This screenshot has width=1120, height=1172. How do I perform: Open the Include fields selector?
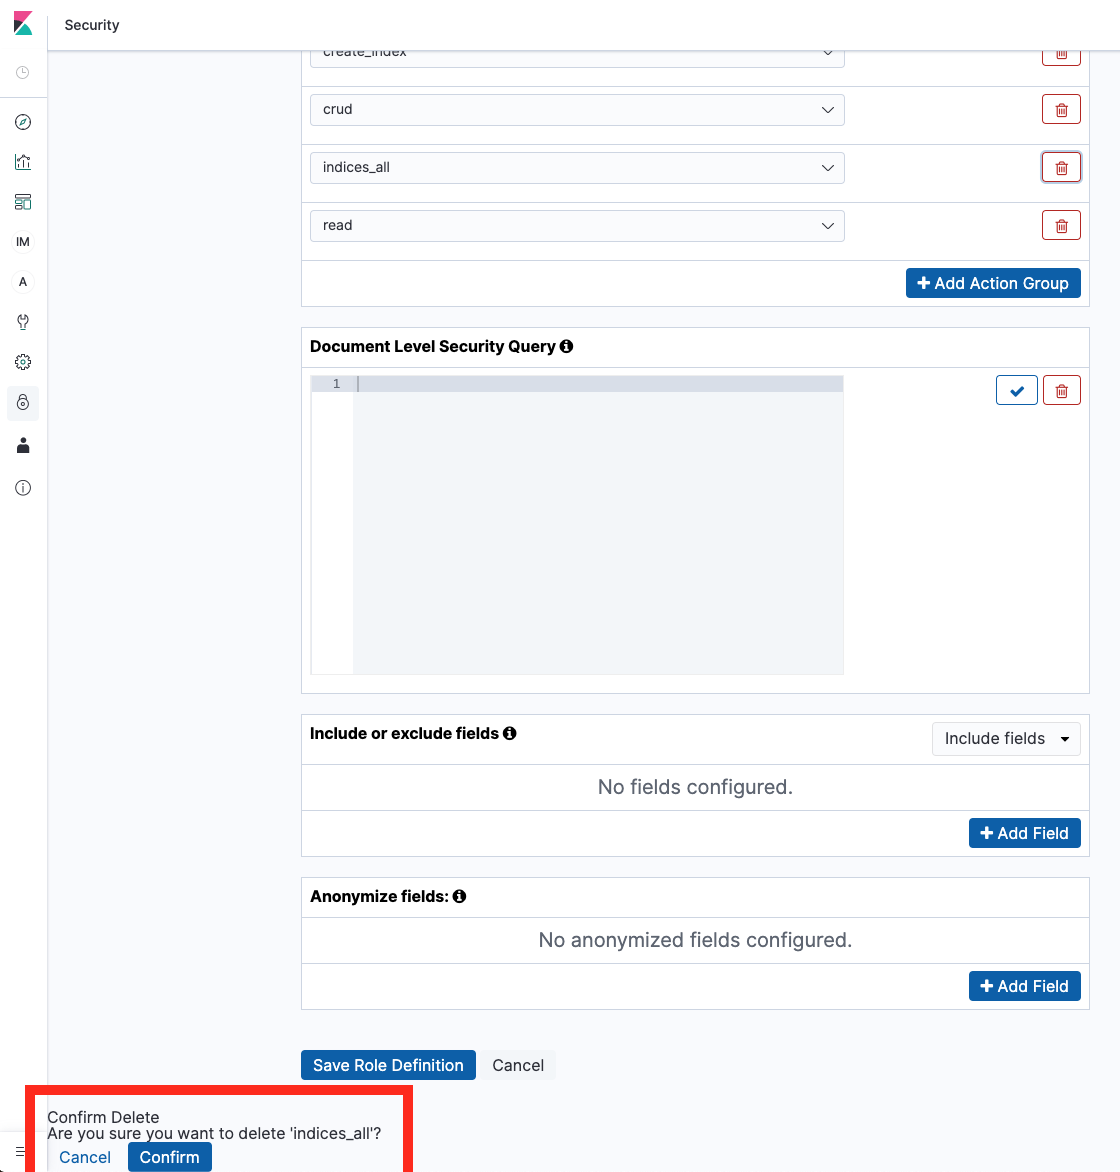click(1005, 738)
